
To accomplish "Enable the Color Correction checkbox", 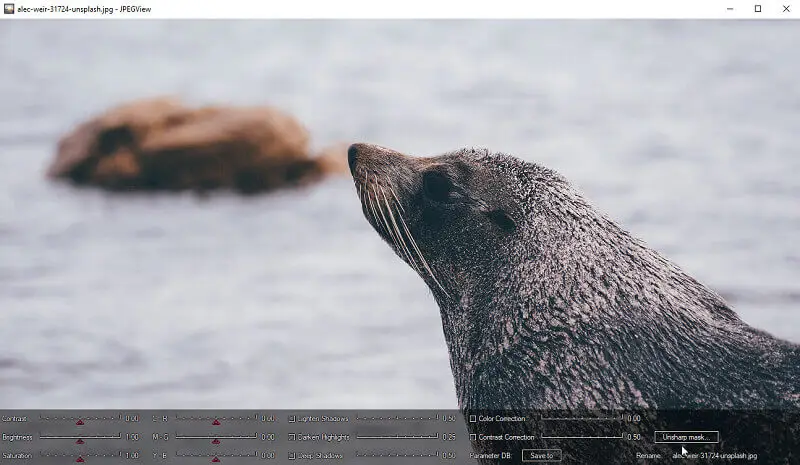I will [473, 418].
